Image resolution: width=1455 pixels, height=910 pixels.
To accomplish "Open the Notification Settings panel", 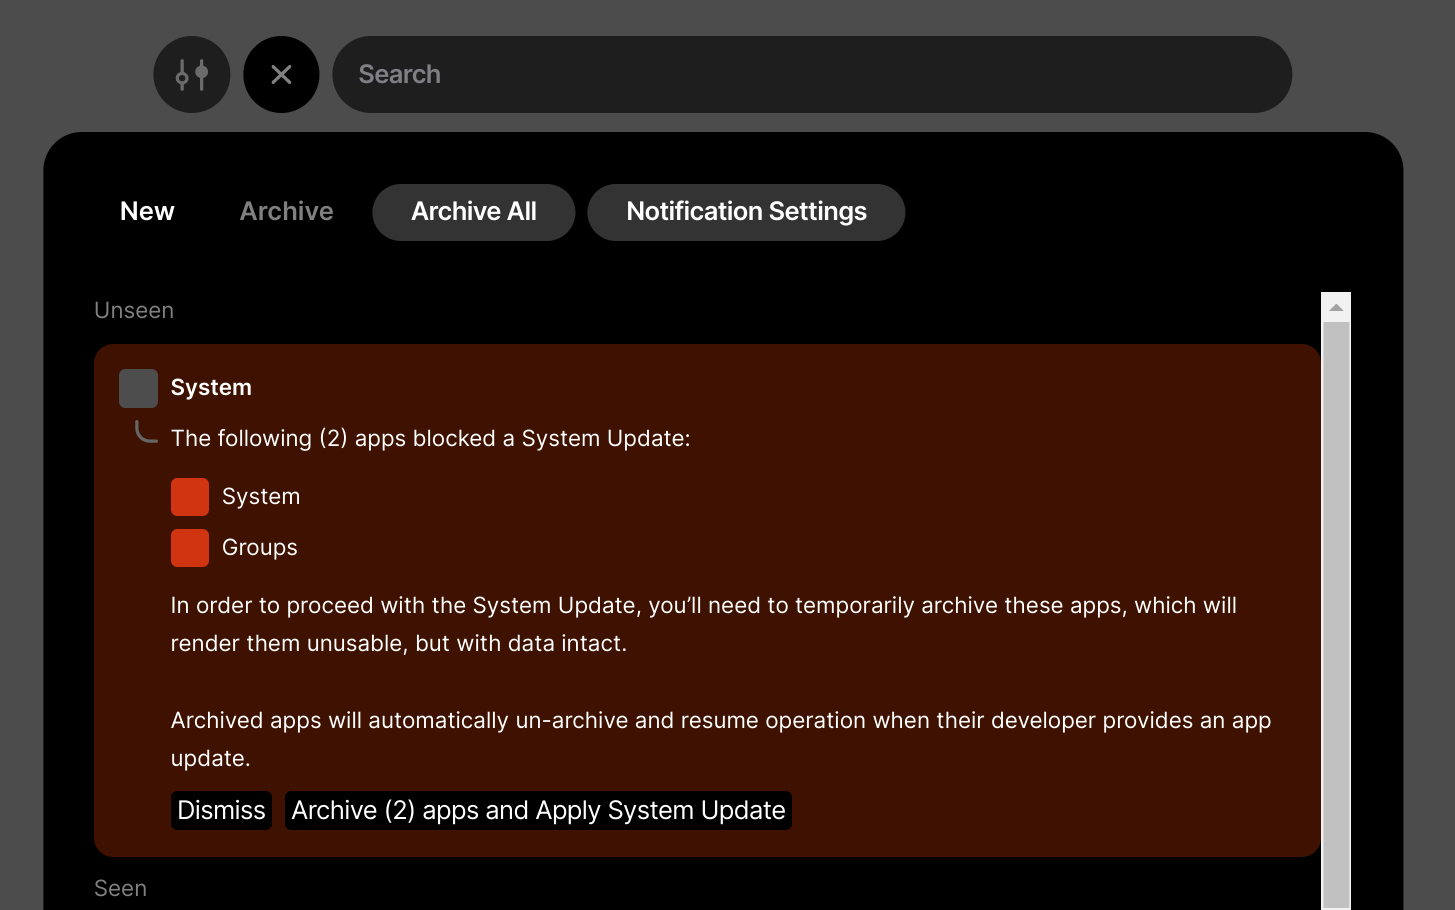I will point(746,211).
